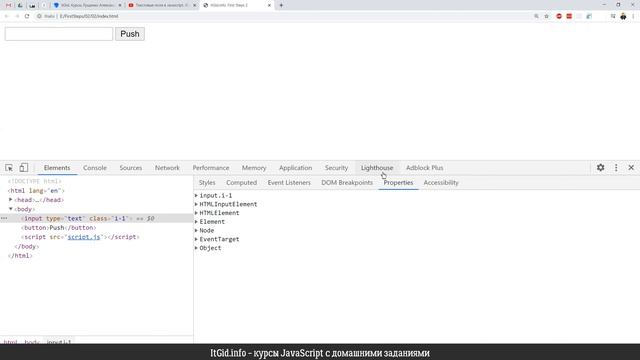Screen dimensions: 640x360
Task: Collapse the body node in DOM tree
Action: pos(11,209)
